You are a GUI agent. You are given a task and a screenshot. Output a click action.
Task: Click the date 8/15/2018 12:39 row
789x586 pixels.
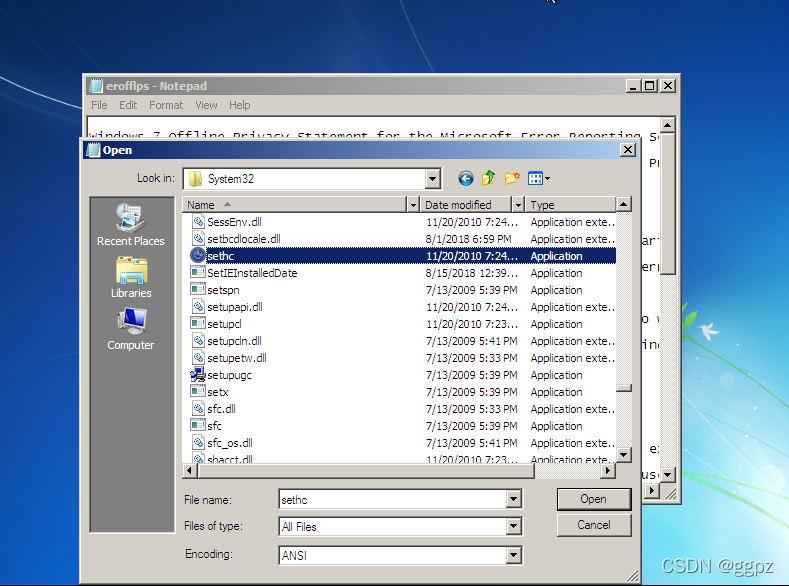pyautogui.click(x=471, y=273)
